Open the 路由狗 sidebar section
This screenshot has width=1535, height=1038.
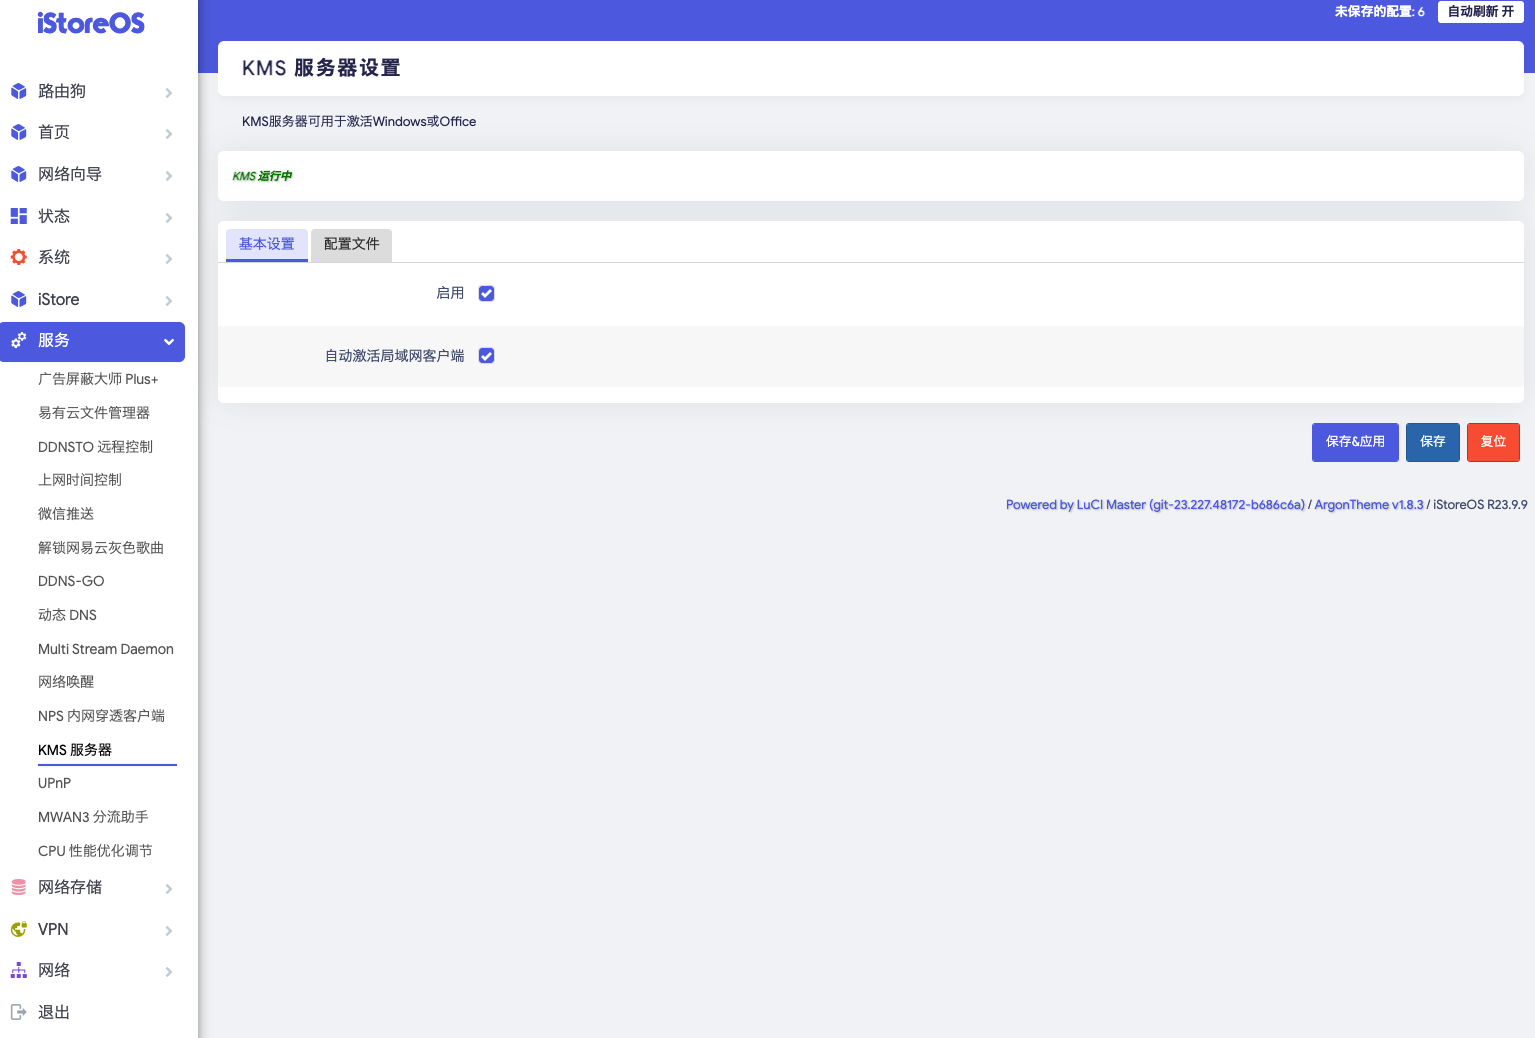[x=18, y=91]
